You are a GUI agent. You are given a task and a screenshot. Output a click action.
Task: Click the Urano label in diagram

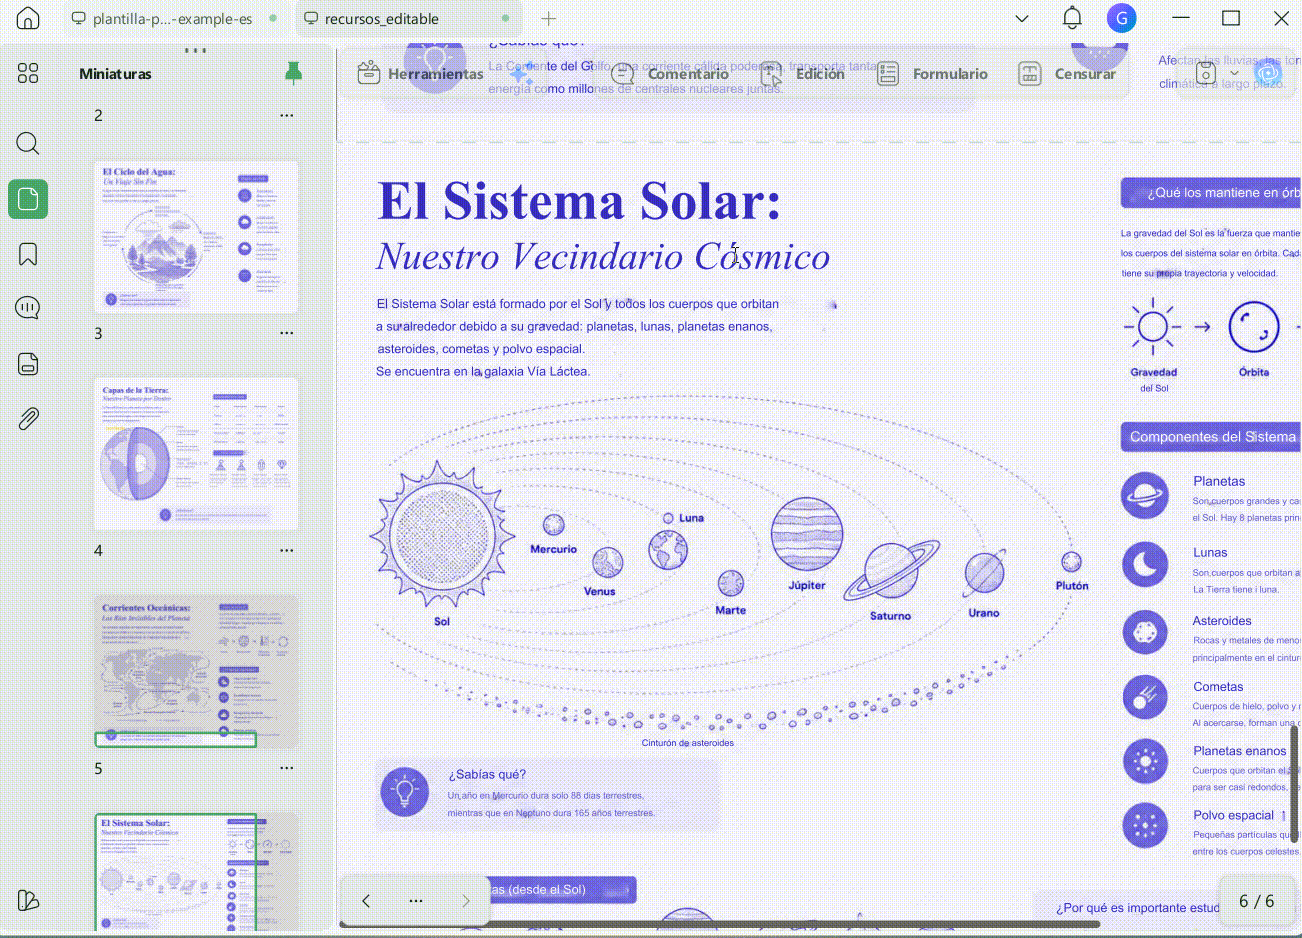pyautogui.click(x=983, y=613)
